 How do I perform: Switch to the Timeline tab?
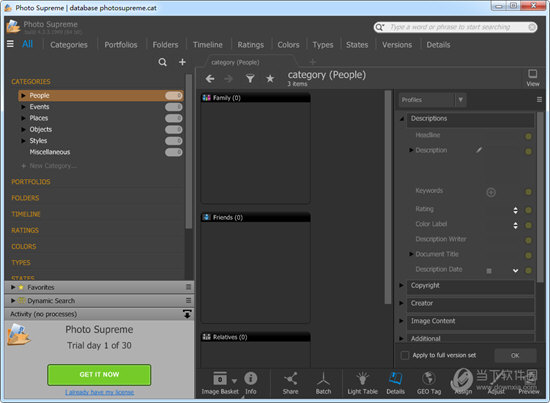click(208, 45)
